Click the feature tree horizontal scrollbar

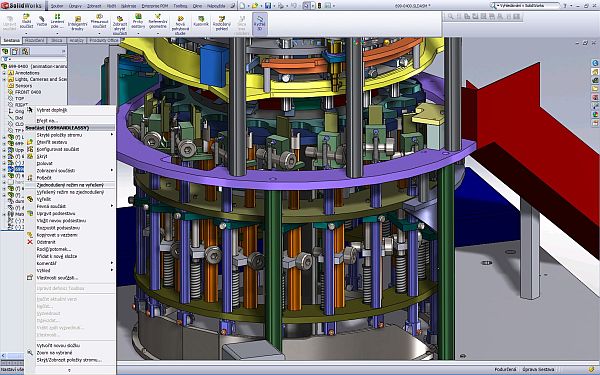11,355
